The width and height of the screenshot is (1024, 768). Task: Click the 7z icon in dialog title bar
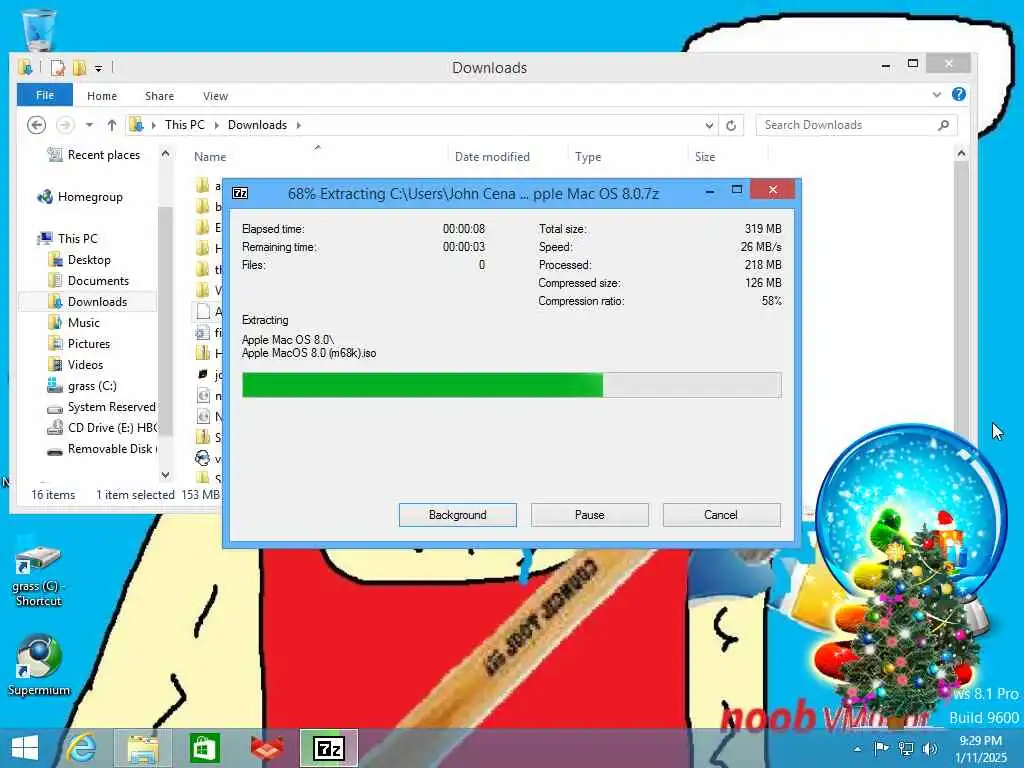(240, 193)
